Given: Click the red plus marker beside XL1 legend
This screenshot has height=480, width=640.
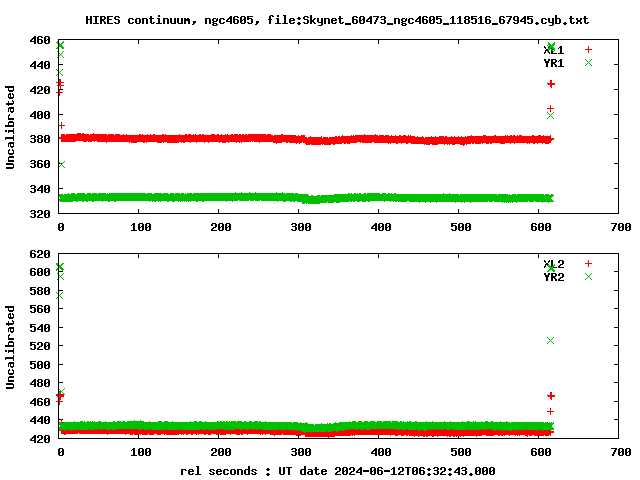Looking at the screenshot, I should click(x=588, y=49).
